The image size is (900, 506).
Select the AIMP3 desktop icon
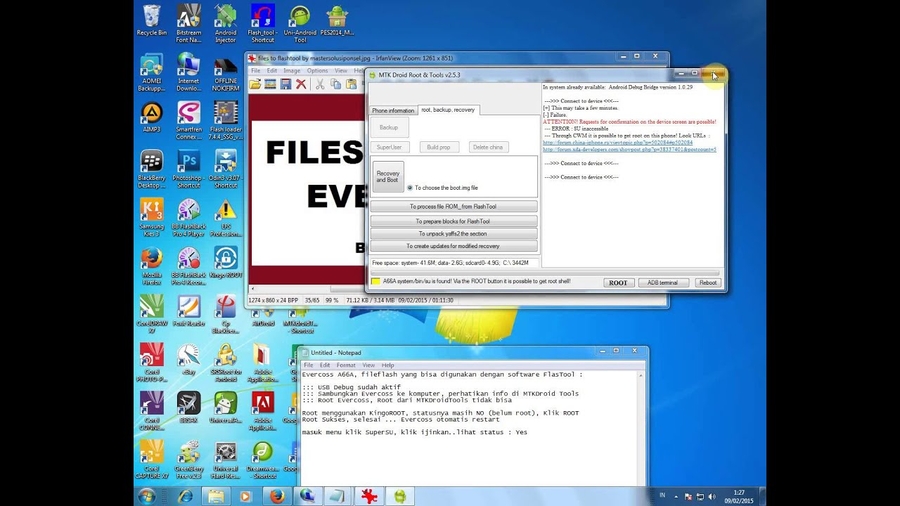[x=152, y=117]
